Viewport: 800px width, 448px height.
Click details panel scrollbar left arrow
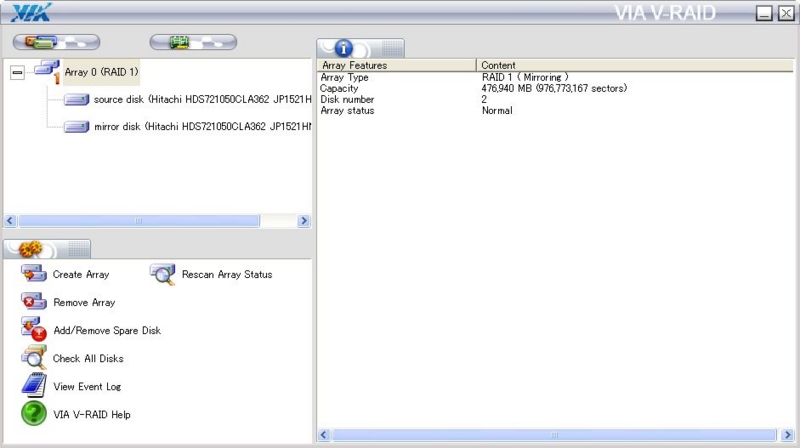coord(323,435)
